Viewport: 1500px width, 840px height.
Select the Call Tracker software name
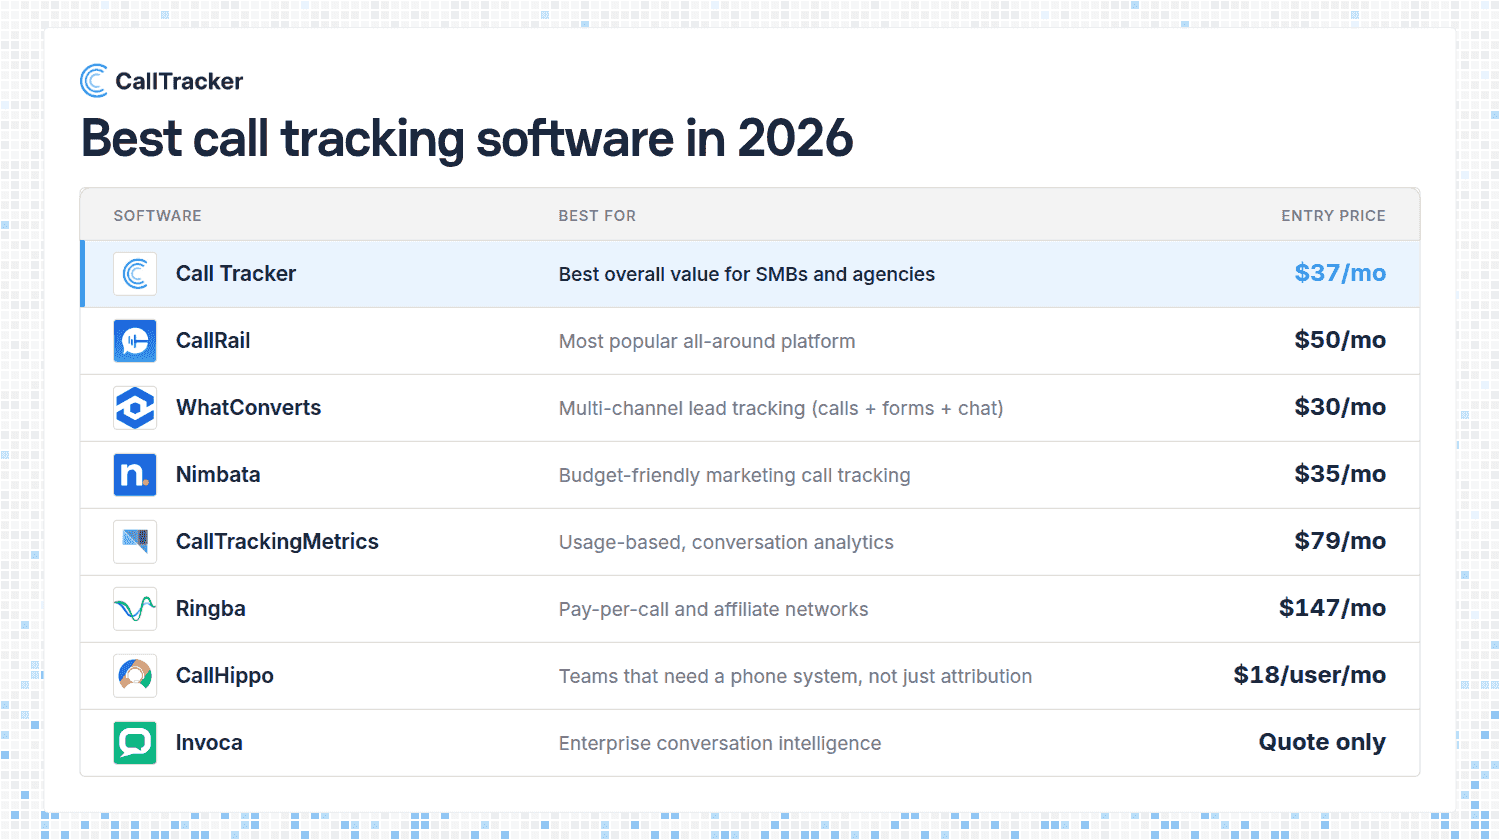point(236,274)
